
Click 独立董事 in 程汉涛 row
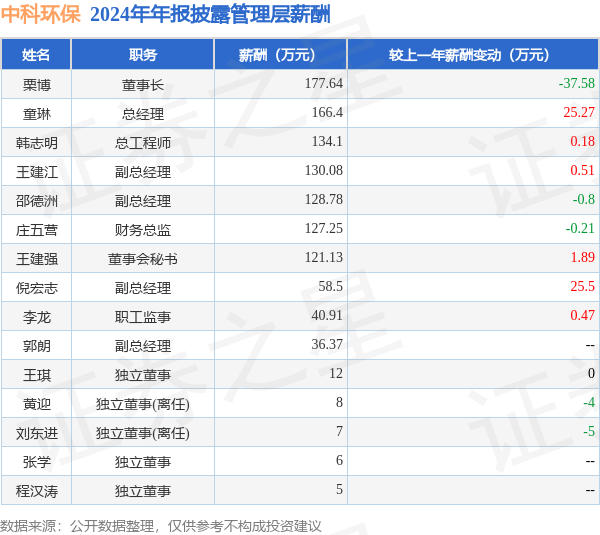[x=143, y=492]
